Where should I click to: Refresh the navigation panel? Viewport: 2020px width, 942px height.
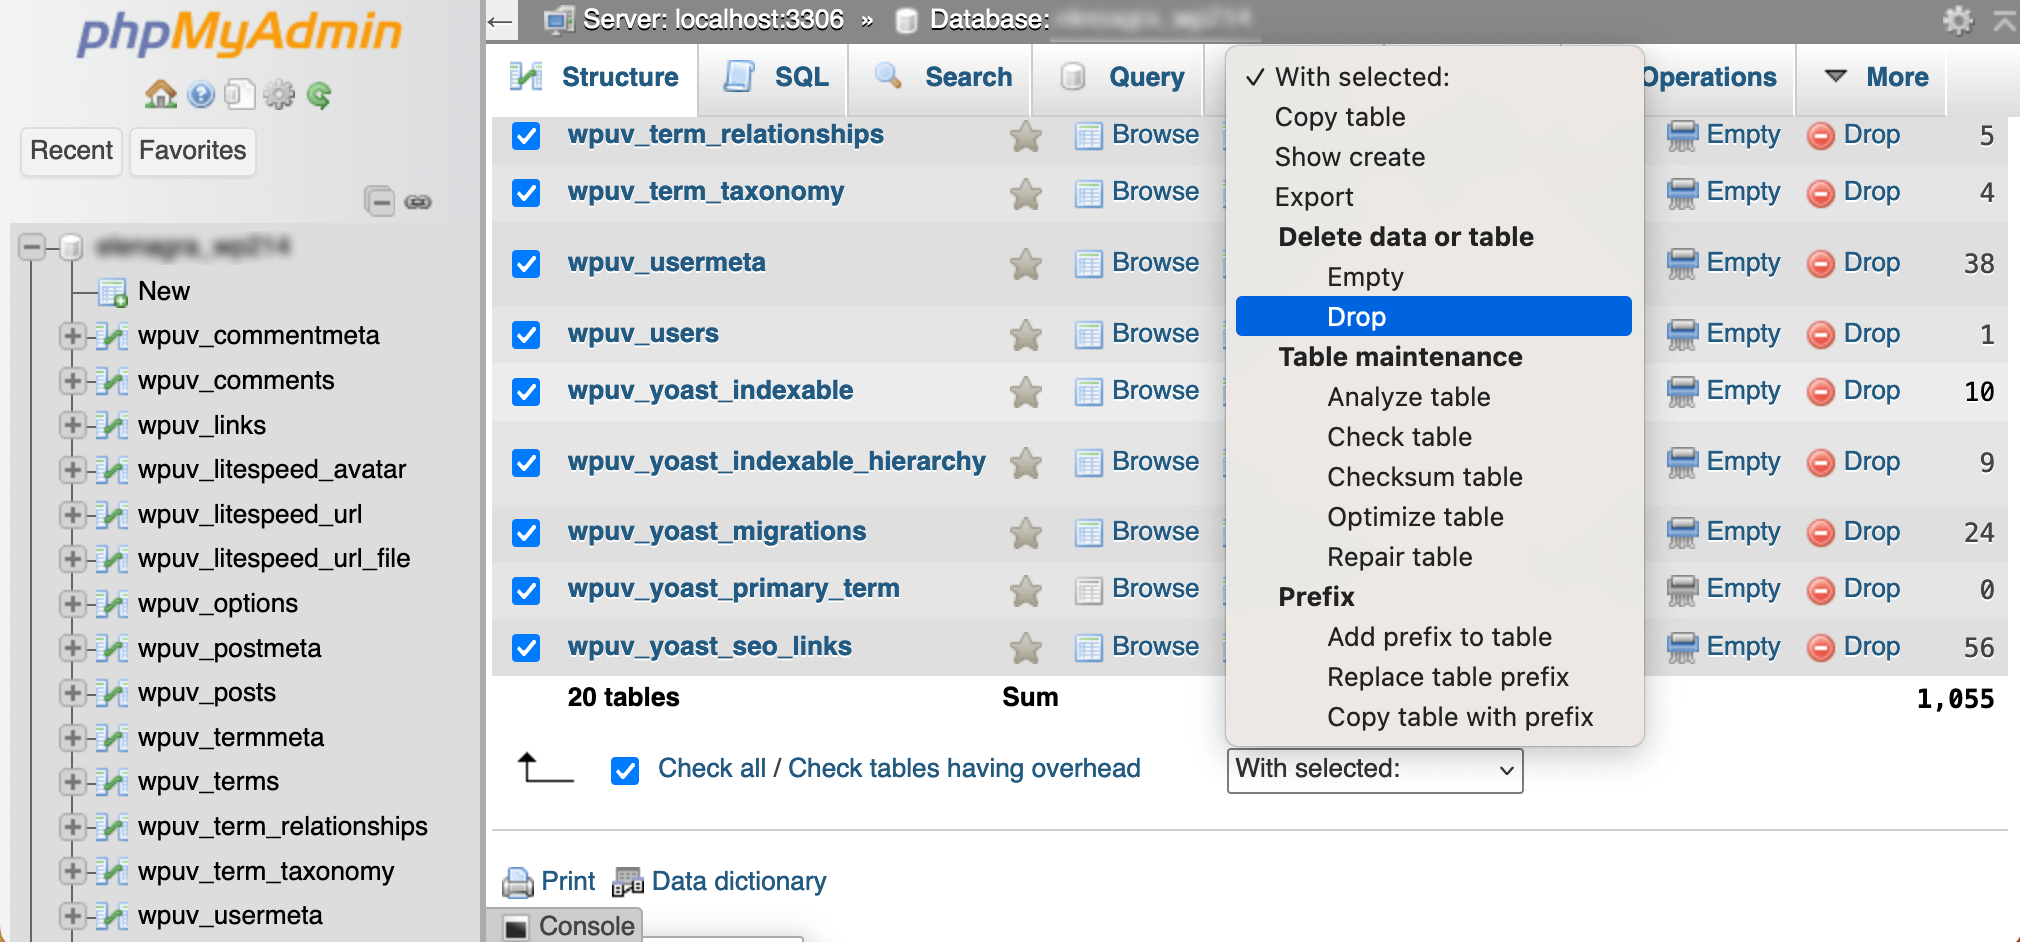[319, 95]
